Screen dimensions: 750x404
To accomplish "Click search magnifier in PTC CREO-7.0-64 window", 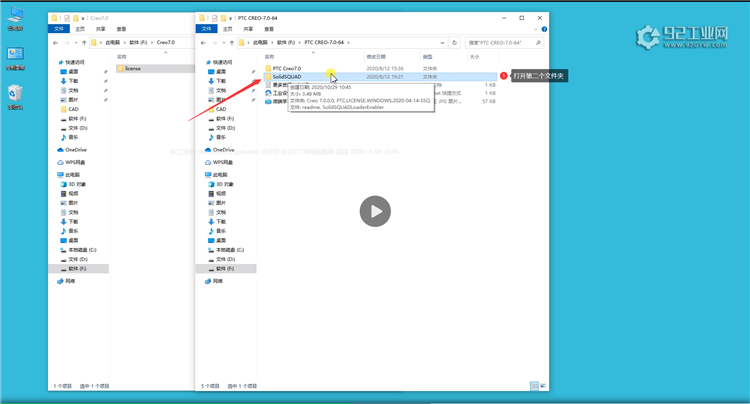I will click(538, 43).
